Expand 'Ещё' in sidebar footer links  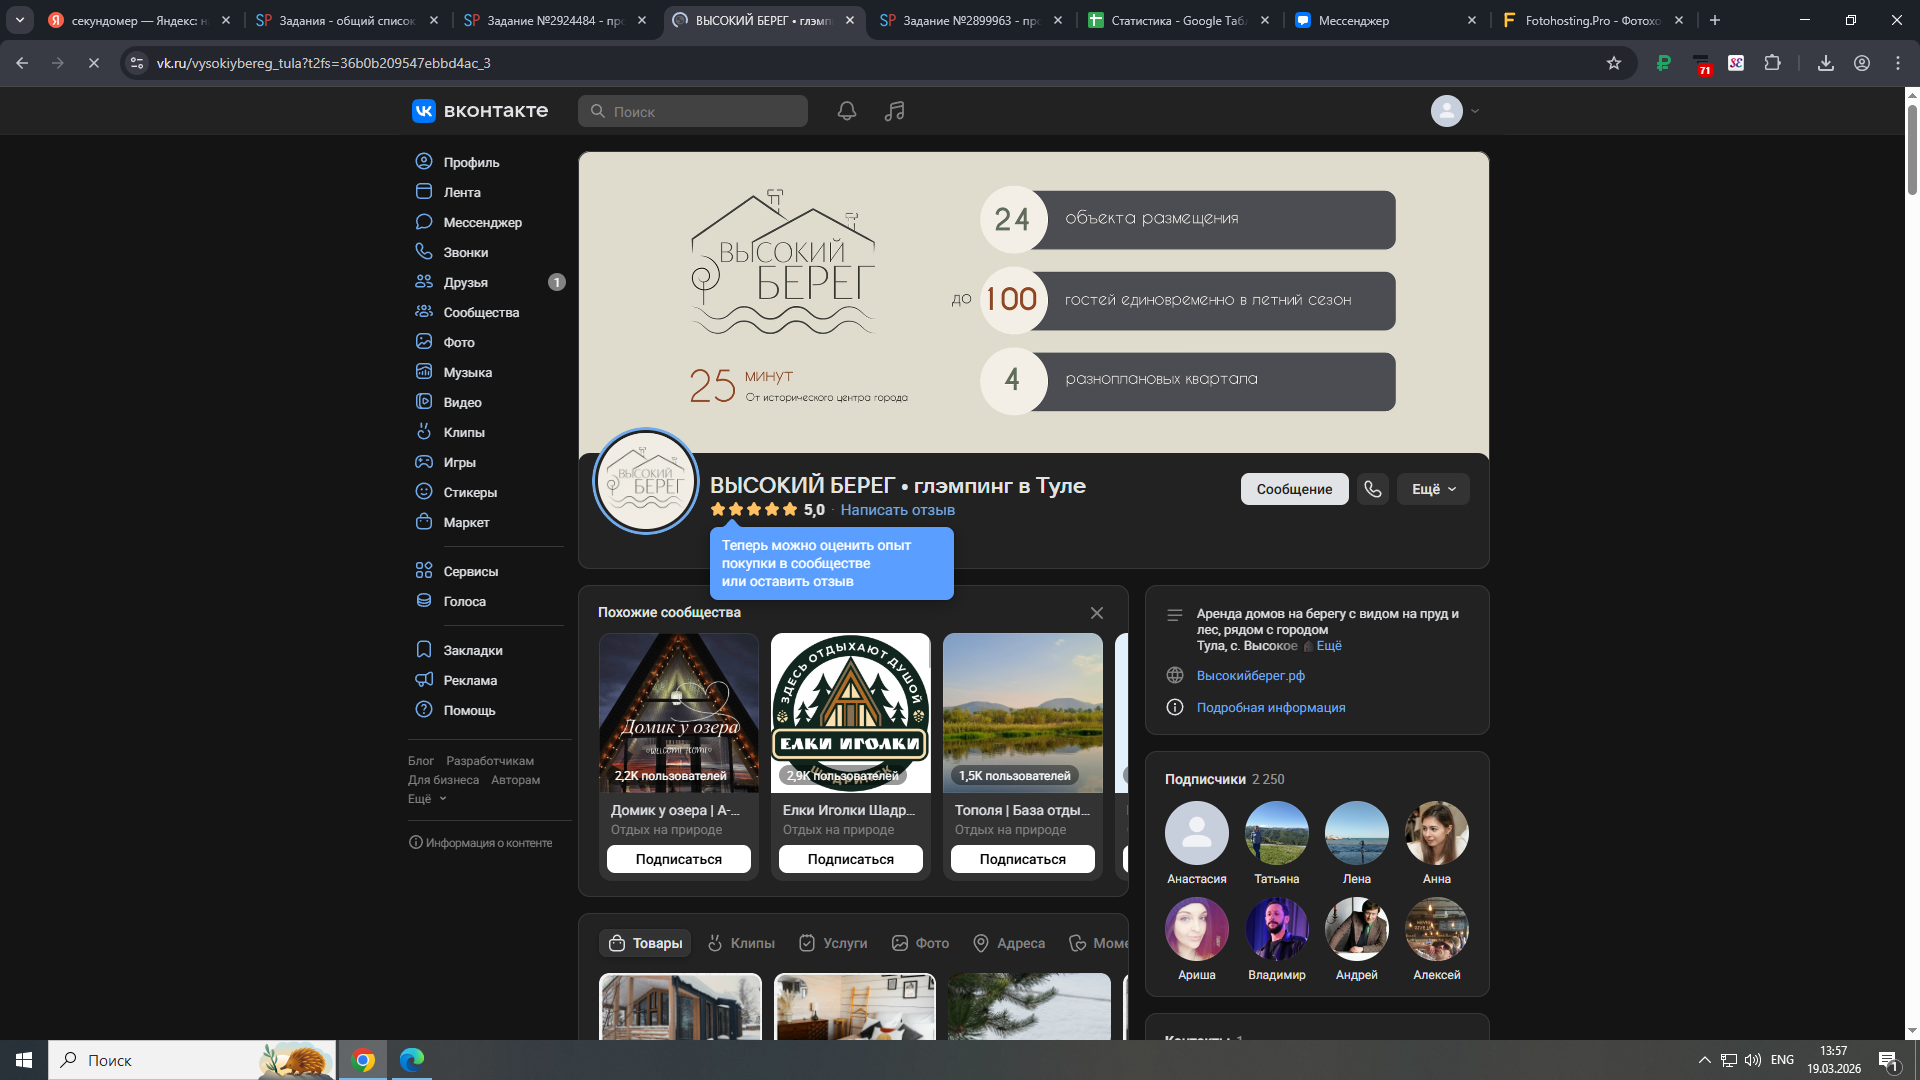pyautogui.click(x=427, y=799)
